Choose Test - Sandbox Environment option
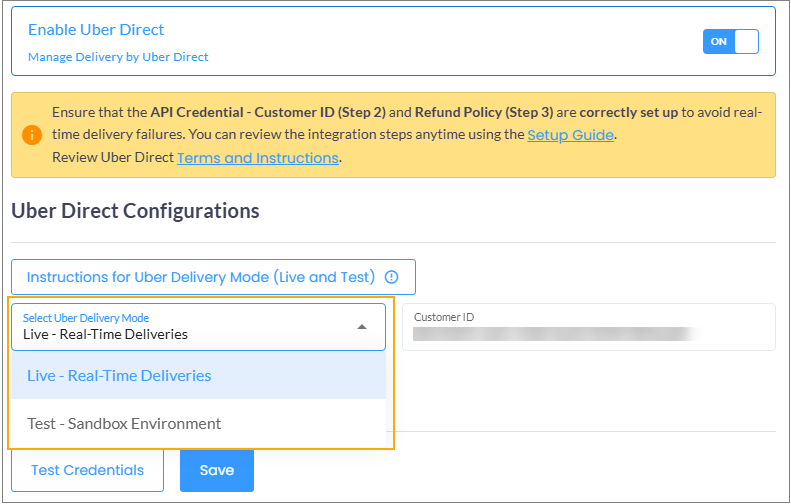The width and height of the screenshot is (791, 504). tap(124, 423)
